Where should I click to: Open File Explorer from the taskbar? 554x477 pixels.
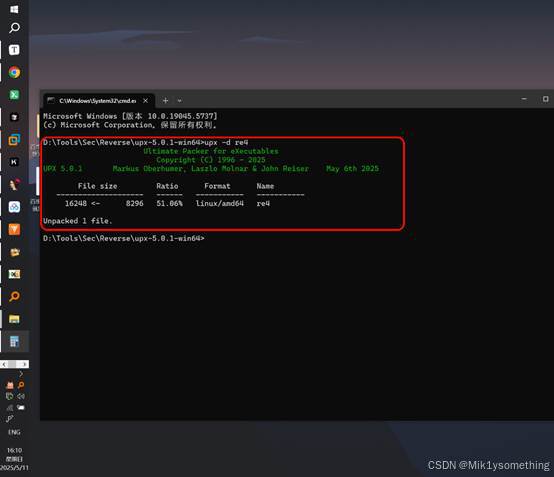click(14, 319)
